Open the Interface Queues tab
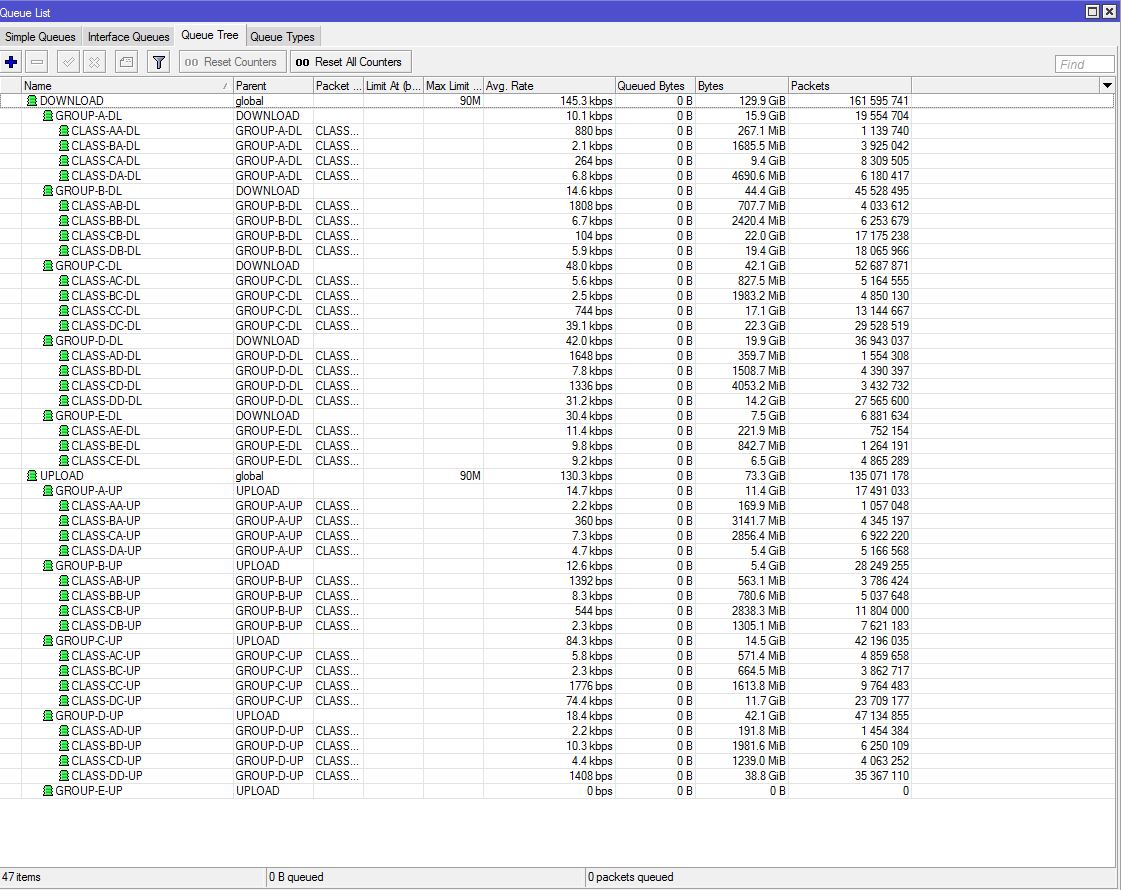This screenshot has height=890, width=1121. [x=128, y=37]
